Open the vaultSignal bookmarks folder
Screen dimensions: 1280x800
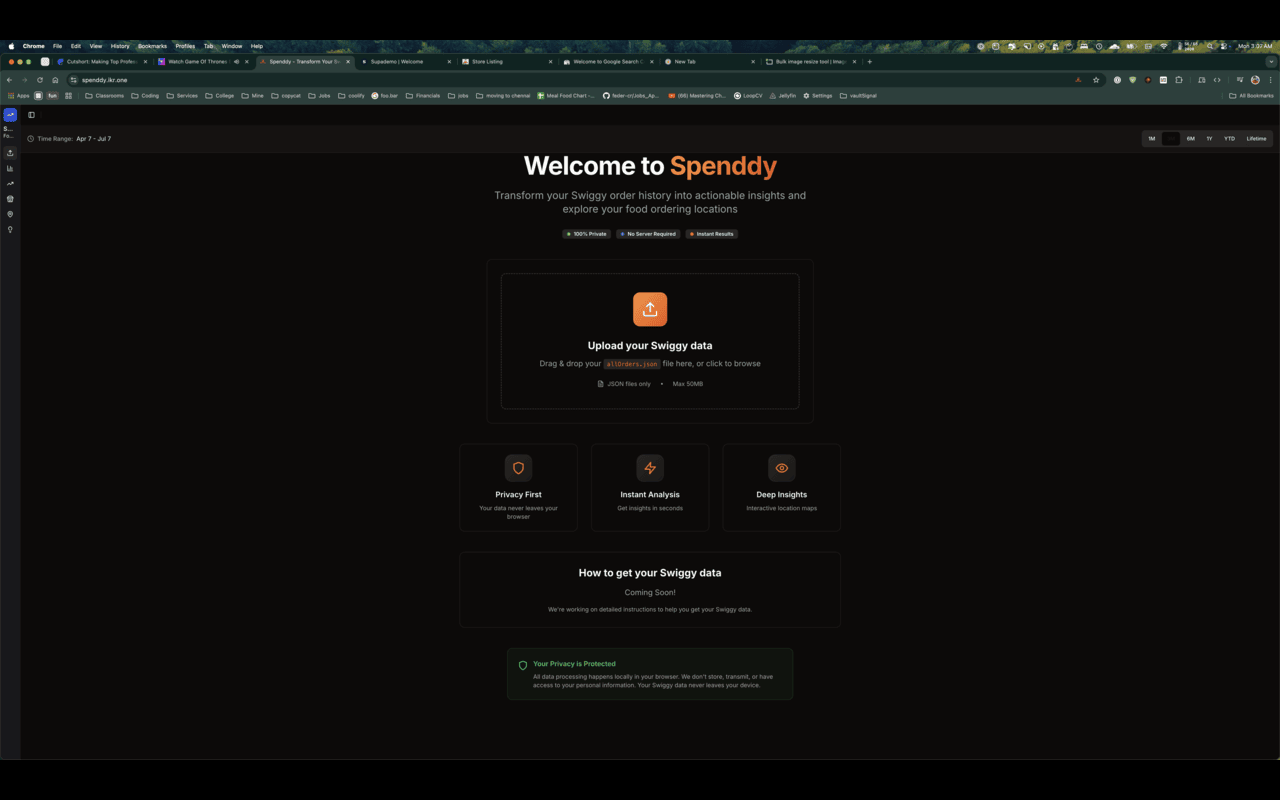pos(858,96)
